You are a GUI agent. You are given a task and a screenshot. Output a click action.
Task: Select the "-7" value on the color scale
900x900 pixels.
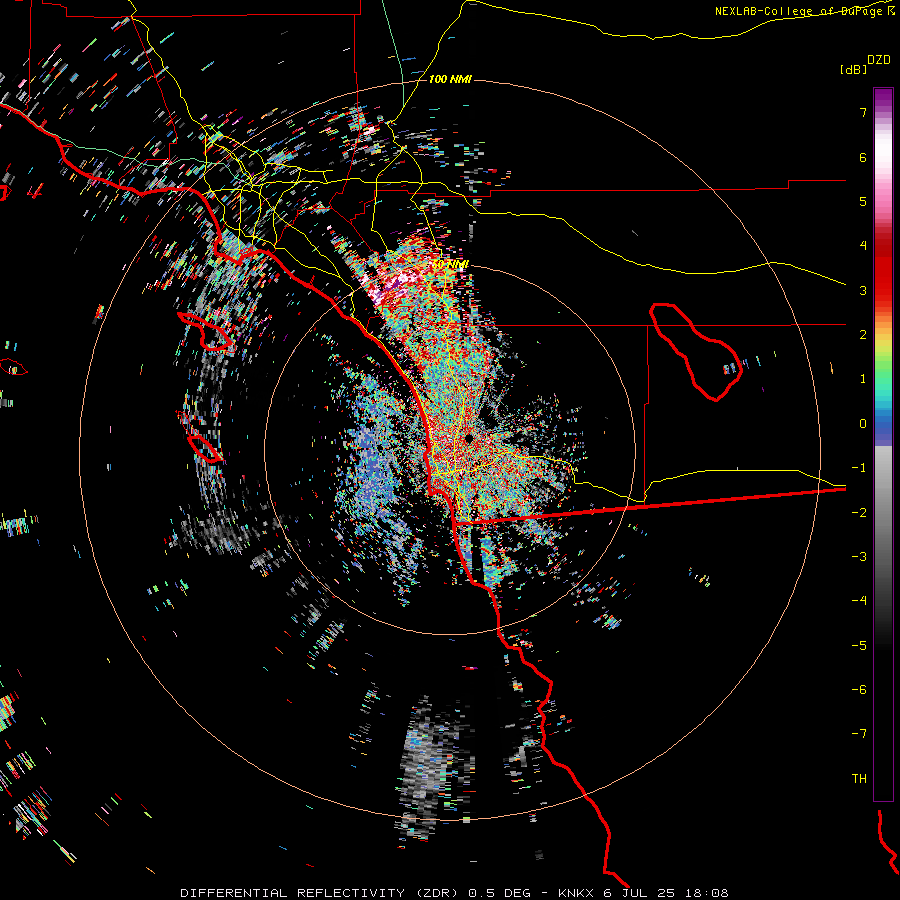coord(859,734)
